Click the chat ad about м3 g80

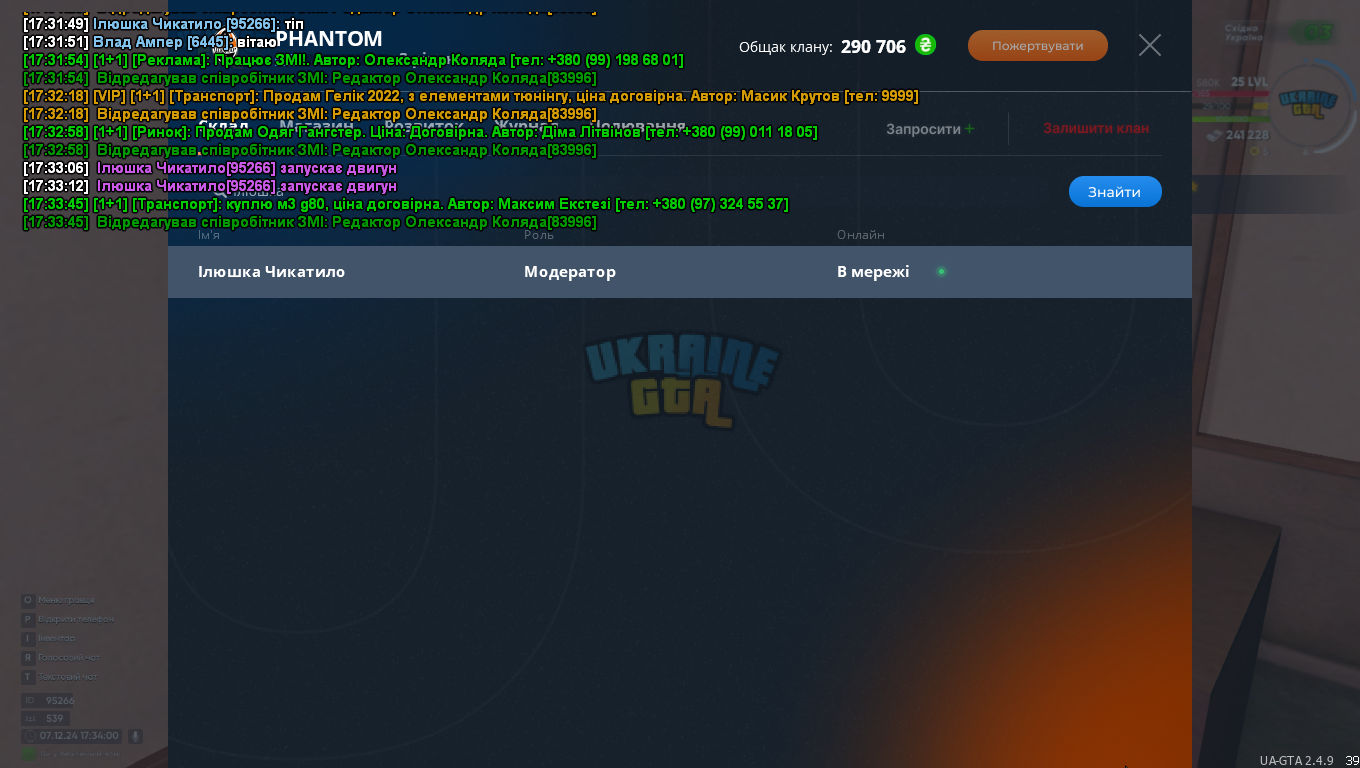click(x=406, y=204)
